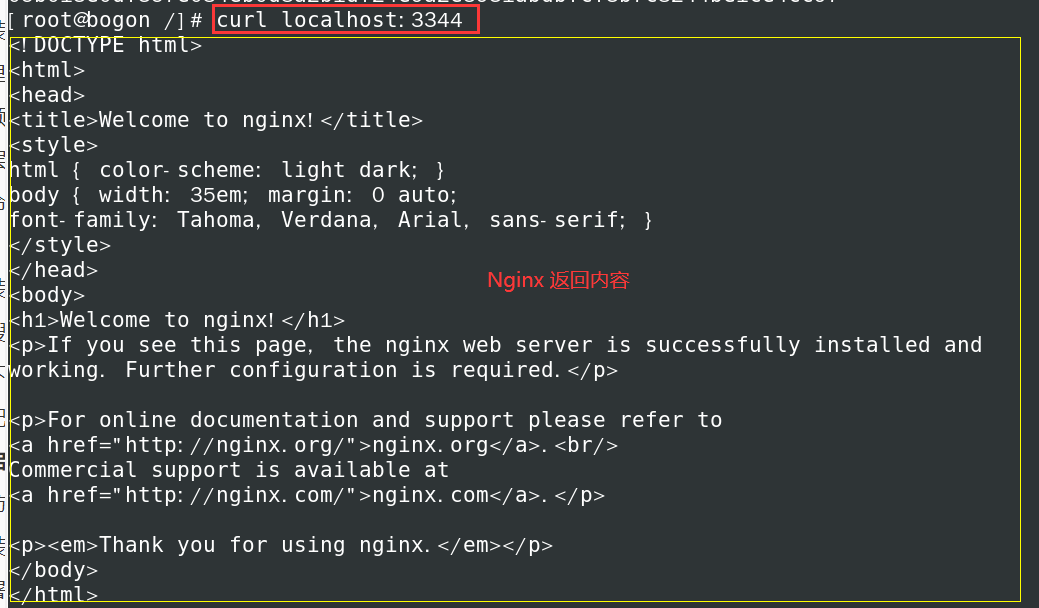Viewport: 1039px width, 608px height.
Task: Click the font-family Tahoma Verdana line
Action: click(331, 220)
